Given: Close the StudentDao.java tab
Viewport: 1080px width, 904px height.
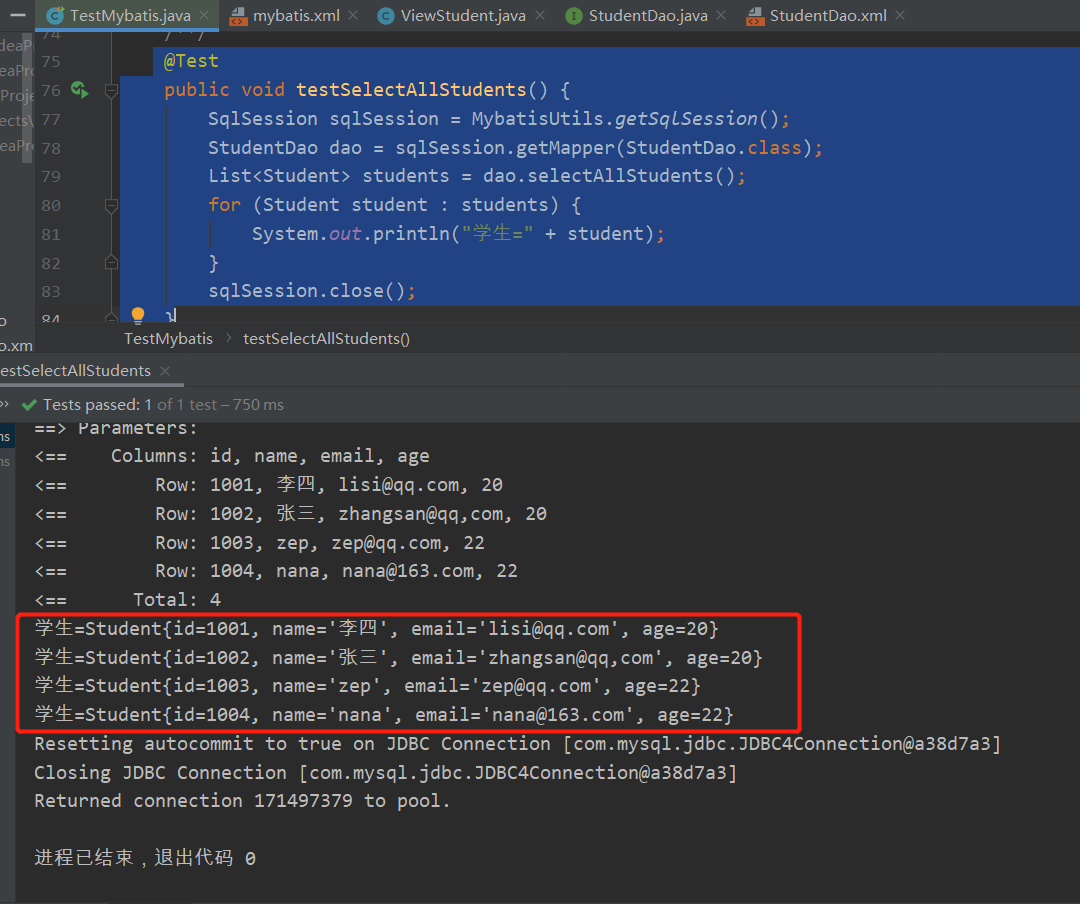Looking at the screenshot, I should (x=721, y=15).
